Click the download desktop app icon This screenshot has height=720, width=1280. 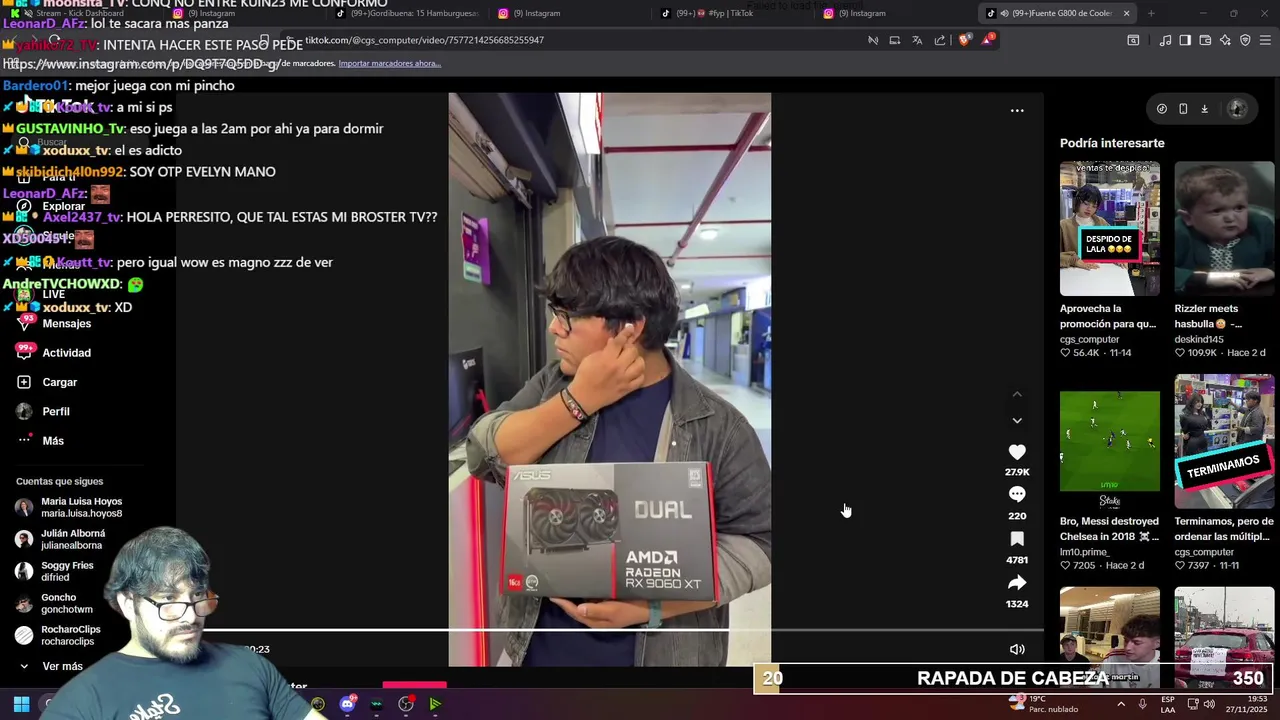[x=1204, y=109]
